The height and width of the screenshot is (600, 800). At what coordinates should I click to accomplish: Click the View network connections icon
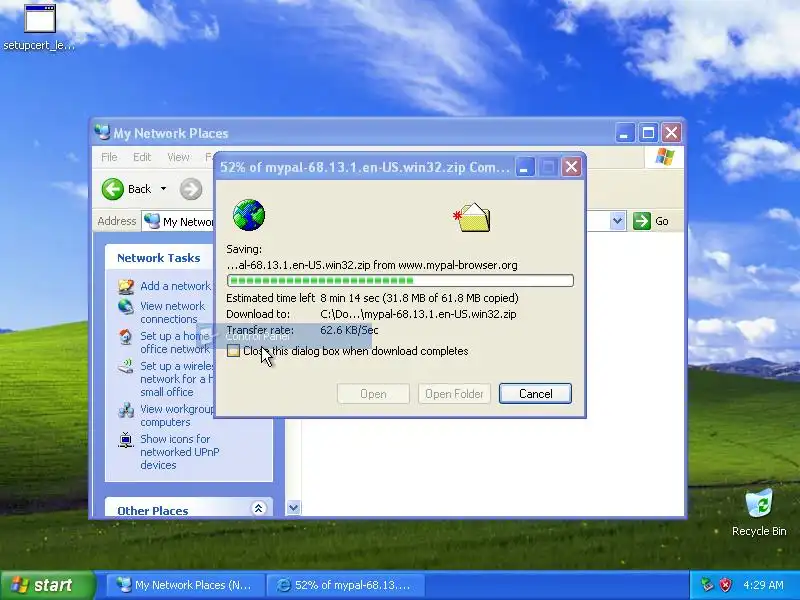coord(126,307)
